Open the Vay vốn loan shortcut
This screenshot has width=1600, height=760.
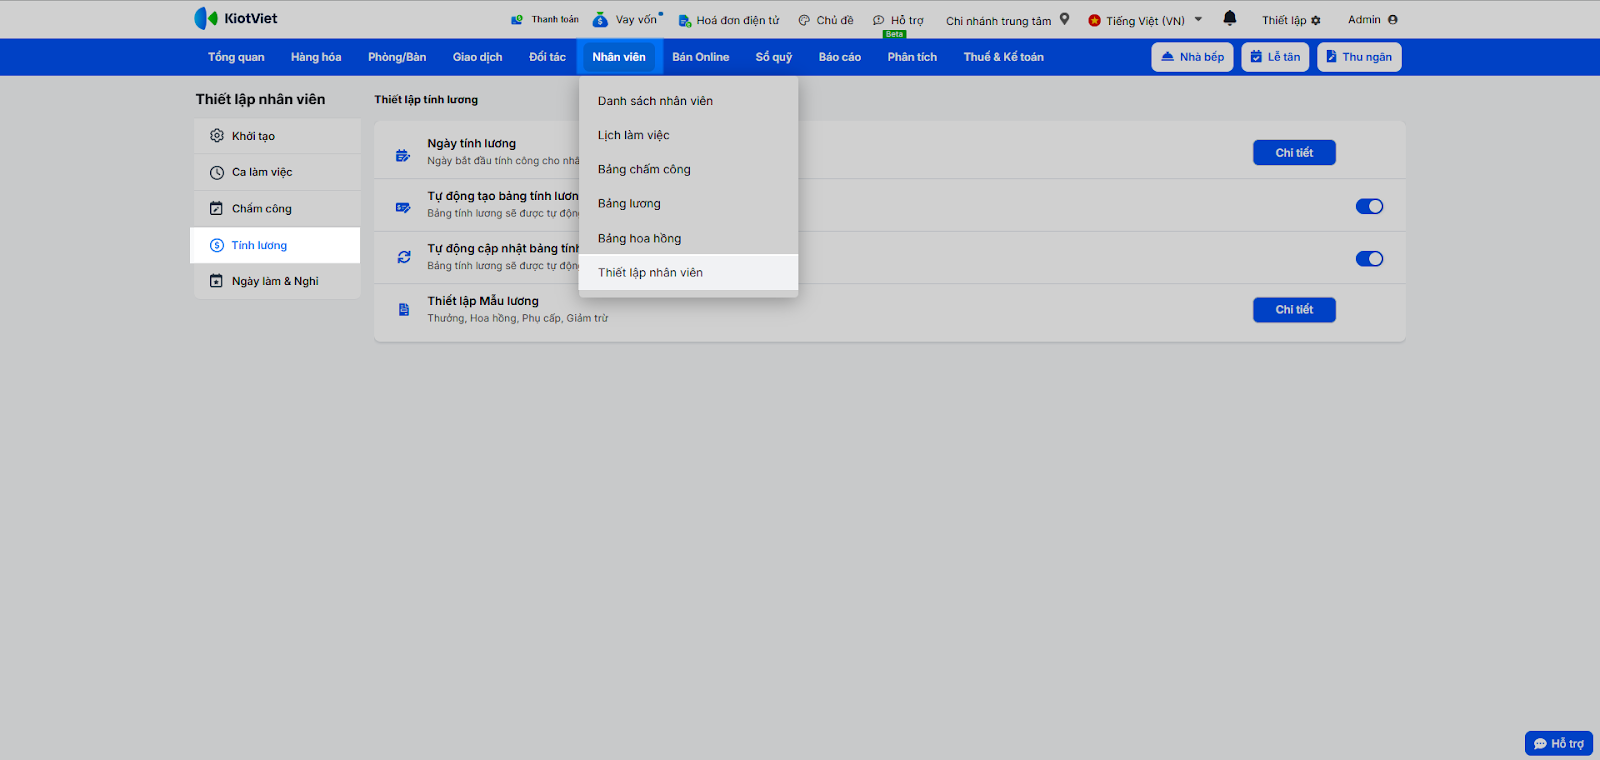click(626, 19)
